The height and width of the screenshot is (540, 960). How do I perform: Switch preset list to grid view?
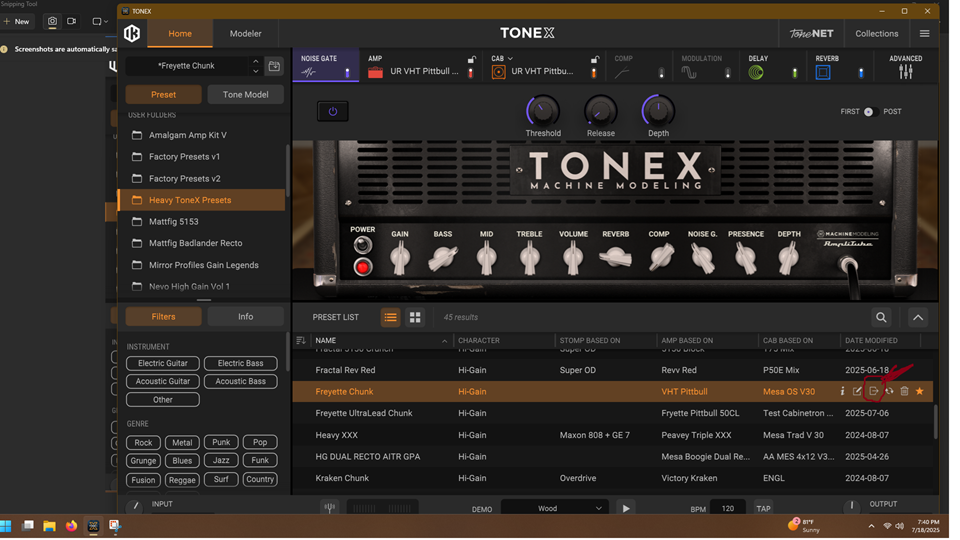click(415, 317)
